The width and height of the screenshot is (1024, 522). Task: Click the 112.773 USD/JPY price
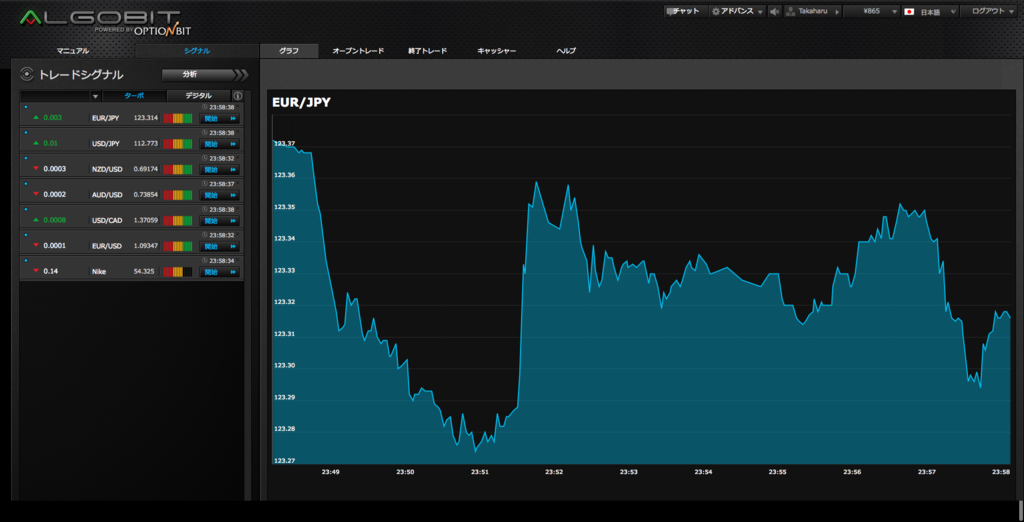pyautogui.click(x=146, y=144)
